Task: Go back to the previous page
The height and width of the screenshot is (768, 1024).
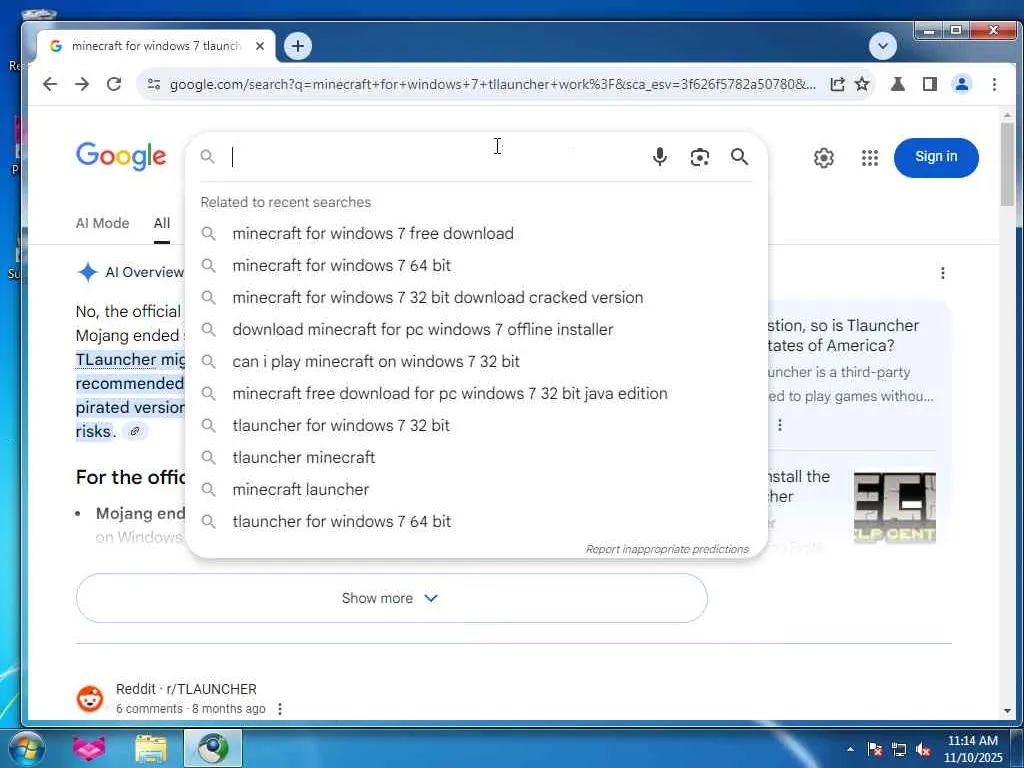Action: [x=50, y=84]
